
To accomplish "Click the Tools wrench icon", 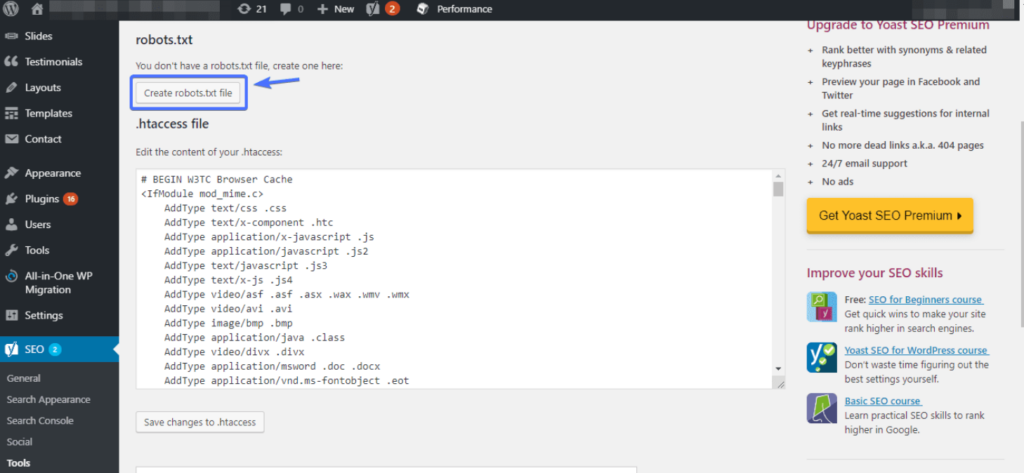I will pos(11,250).
